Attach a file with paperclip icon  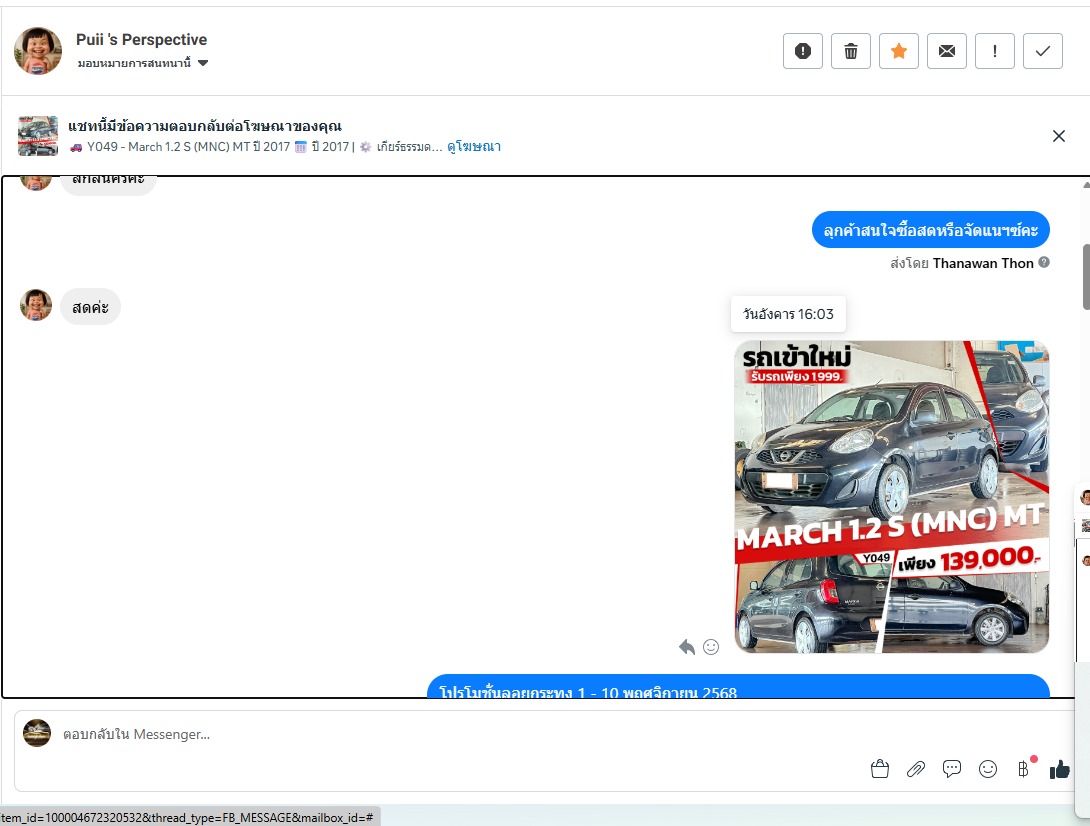pyautogui.click(x=916, y=769)
